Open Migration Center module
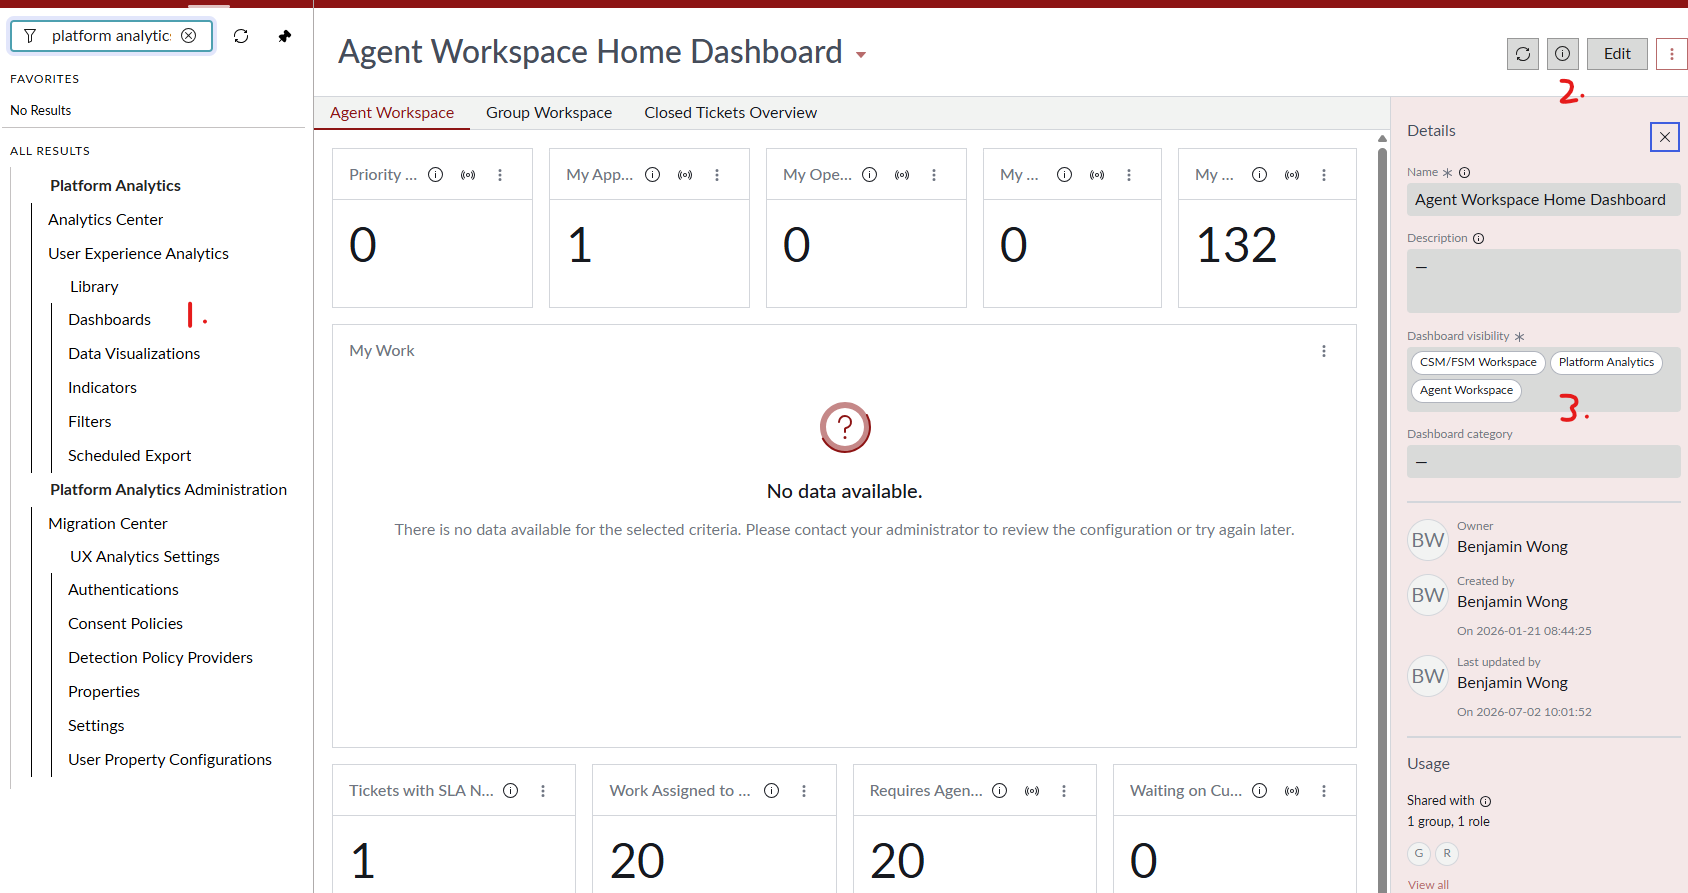The width and height of the screenshot is (1688, 893). 108,524
